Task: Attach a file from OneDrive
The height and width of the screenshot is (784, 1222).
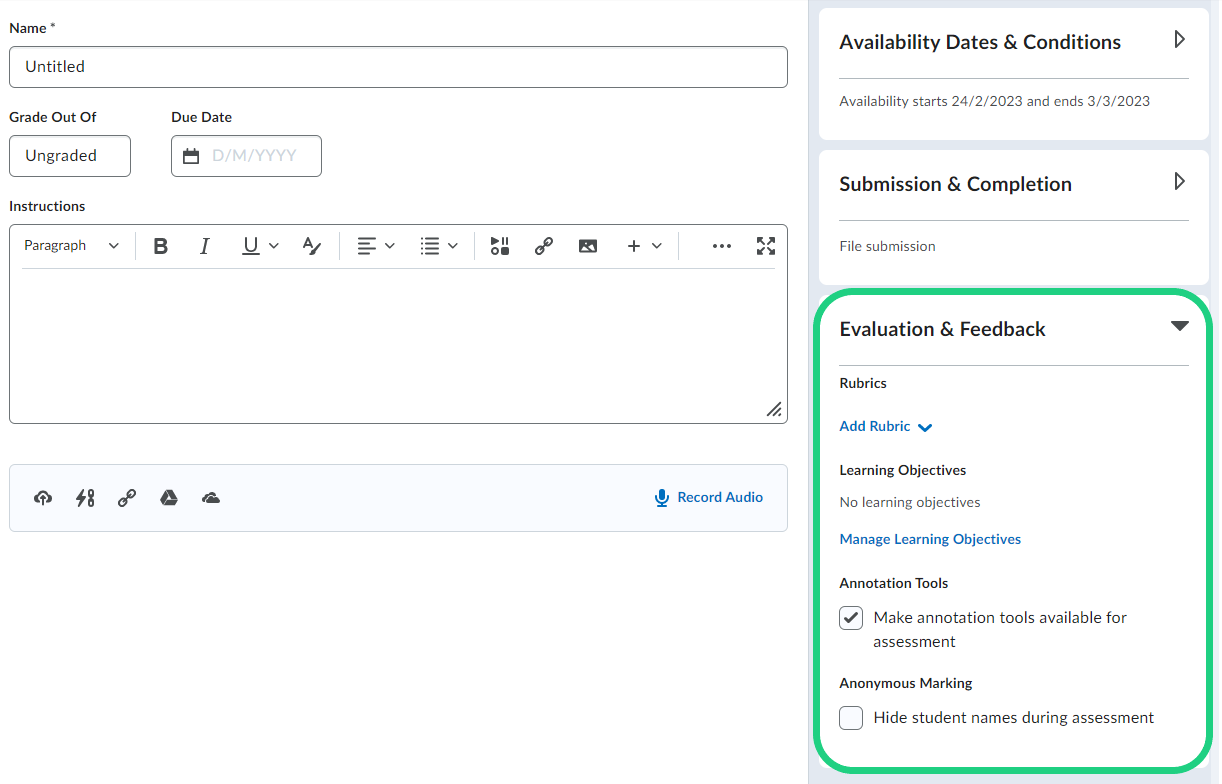Action: point(211,498)
